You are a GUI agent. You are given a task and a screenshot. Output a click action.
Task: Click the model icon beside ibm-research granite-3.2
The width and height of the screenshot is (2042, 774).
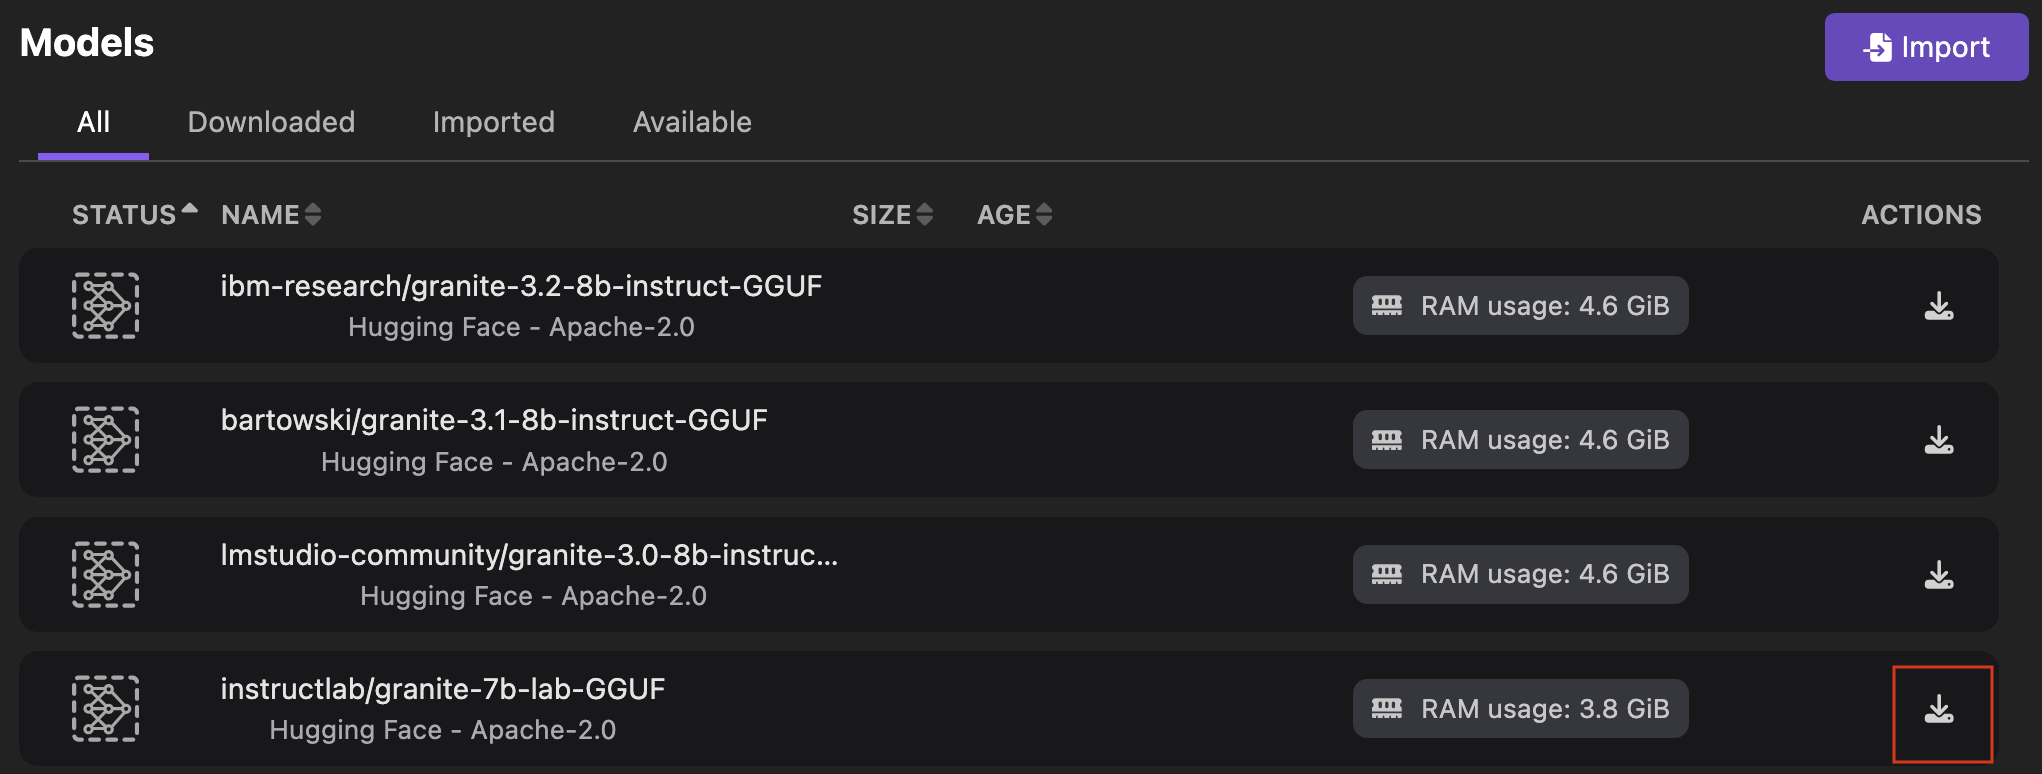pos(105,306)
